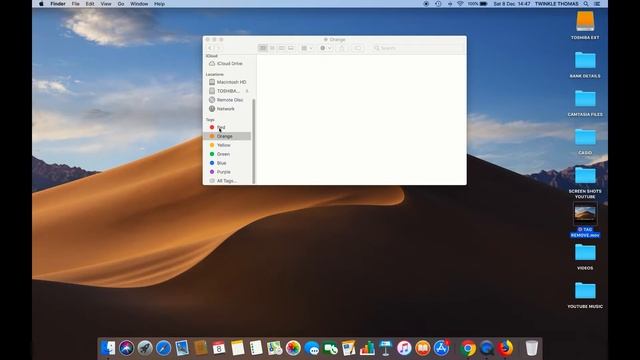Switch Finder to column view
The height and width of the screenshot is (360, 640).
282,48
